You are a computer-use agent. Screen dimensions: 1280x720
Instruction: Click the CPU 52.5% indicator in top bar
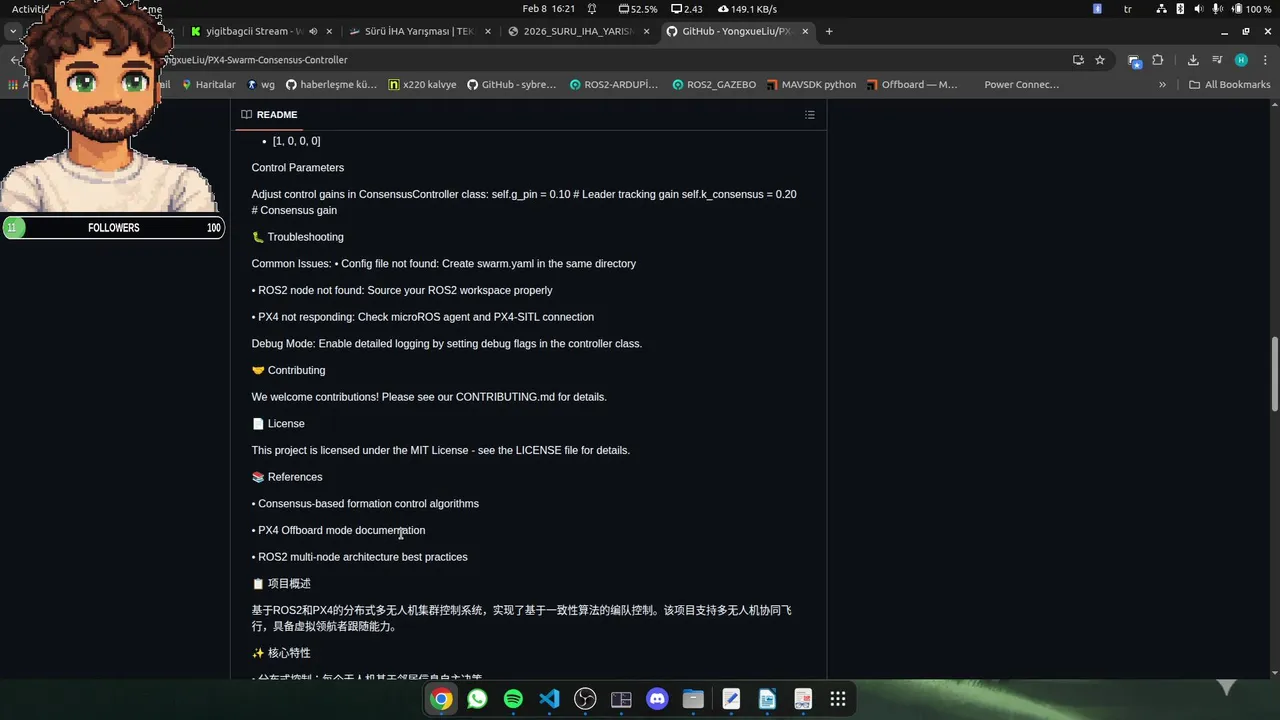(638, 9)
